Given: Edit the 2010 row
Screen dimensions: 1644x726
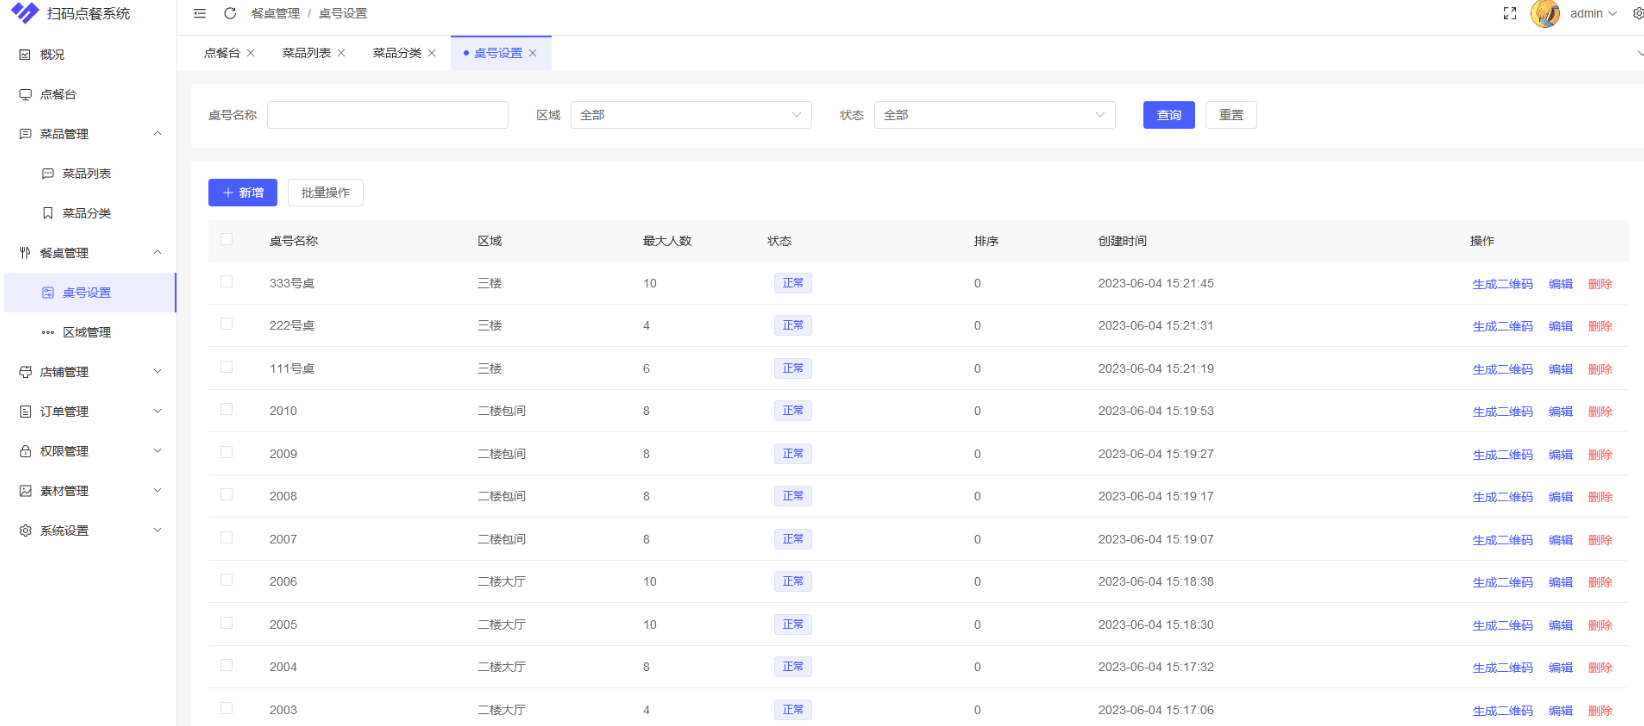Looking at the screenshot, I should (1561, 411).
